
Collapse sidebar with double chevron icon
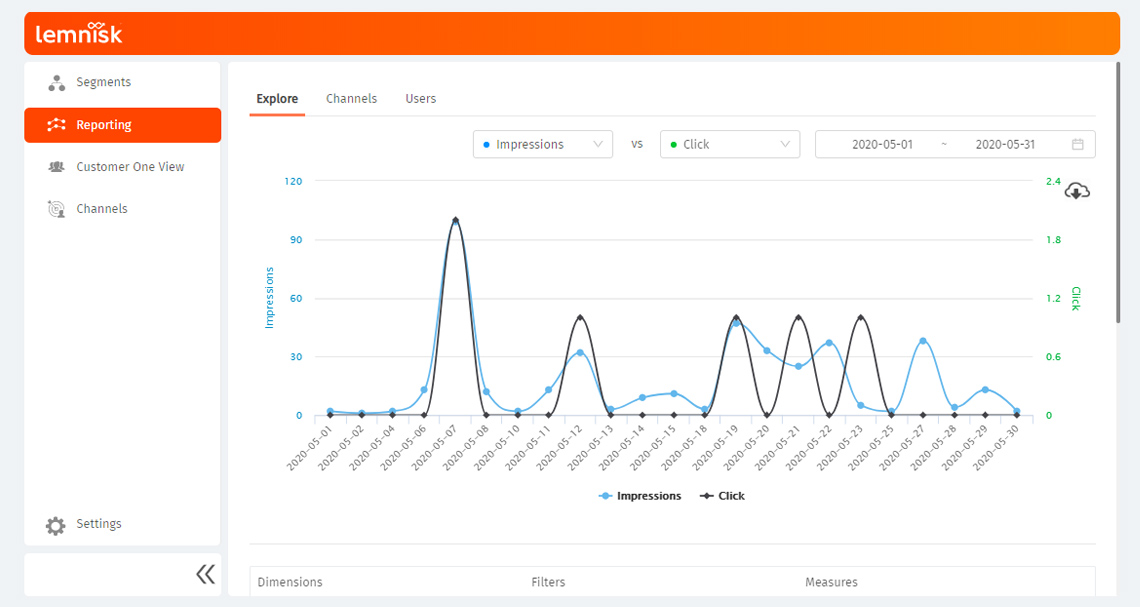pos(206,574)
